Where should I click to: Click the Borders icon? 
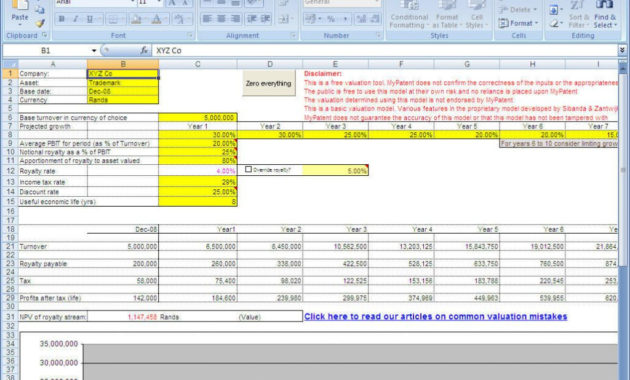(x=113, y=19)
